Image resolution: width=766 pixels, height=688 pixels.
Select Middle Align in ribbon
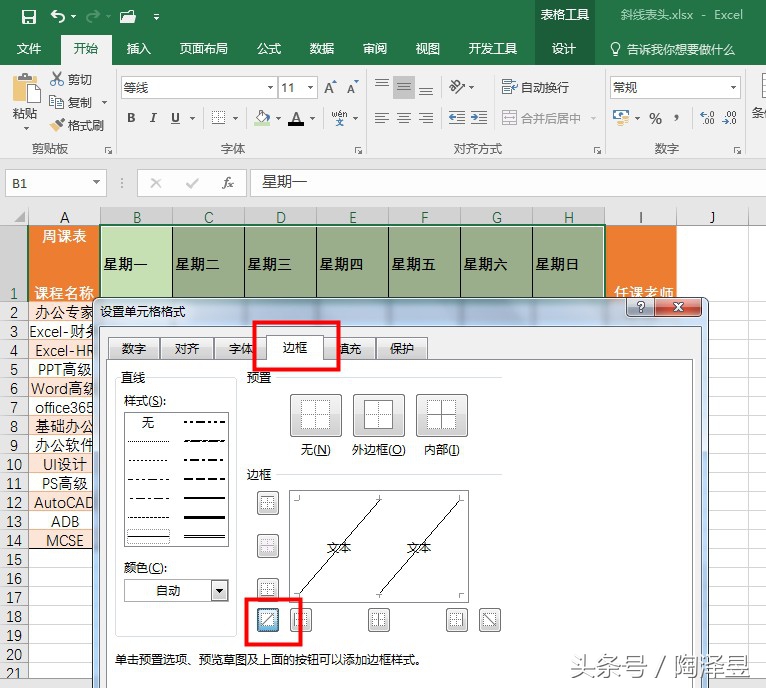404,87
